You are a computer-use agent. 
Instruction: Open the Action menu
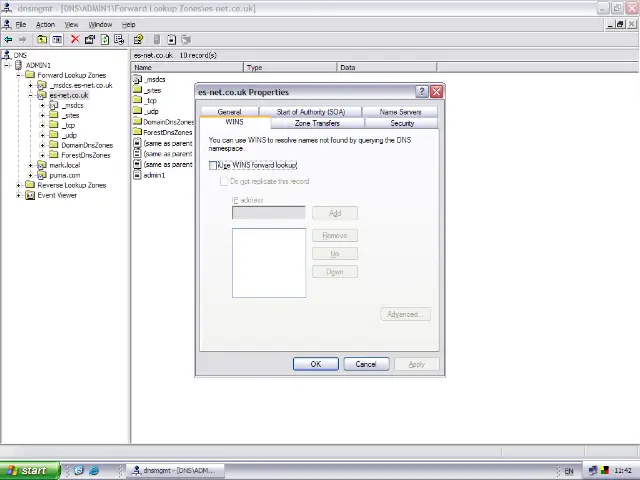(x=45, y=24)
